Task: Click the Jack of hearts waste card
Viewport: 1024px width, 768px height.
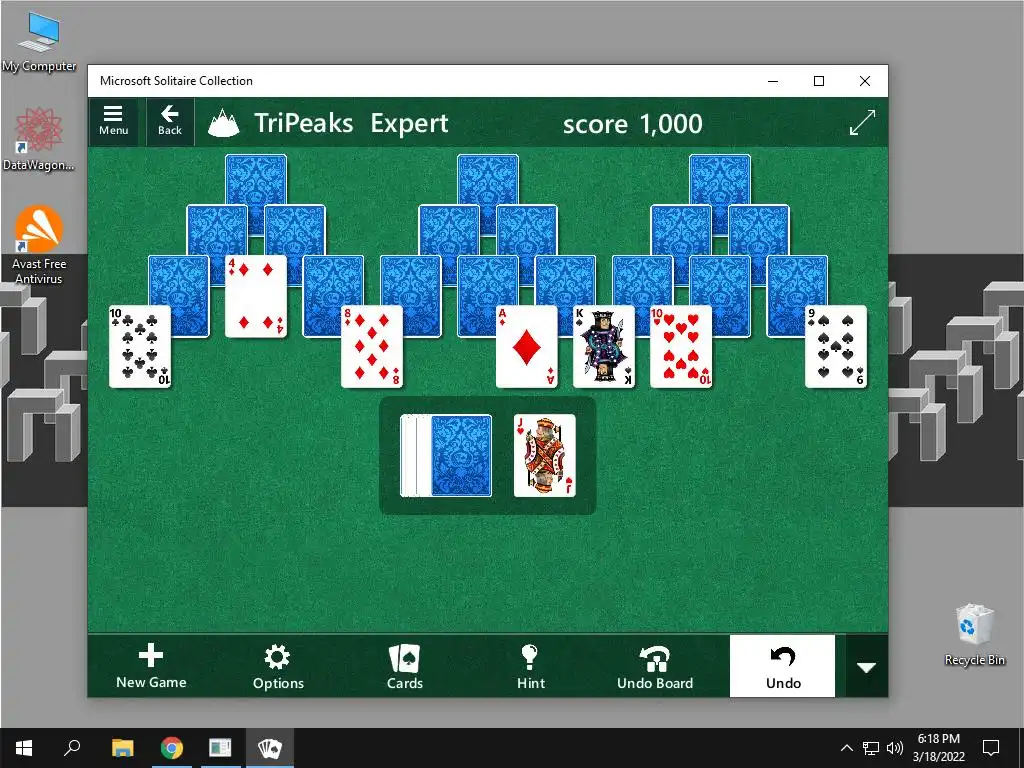Action: (x=545, y=455)
